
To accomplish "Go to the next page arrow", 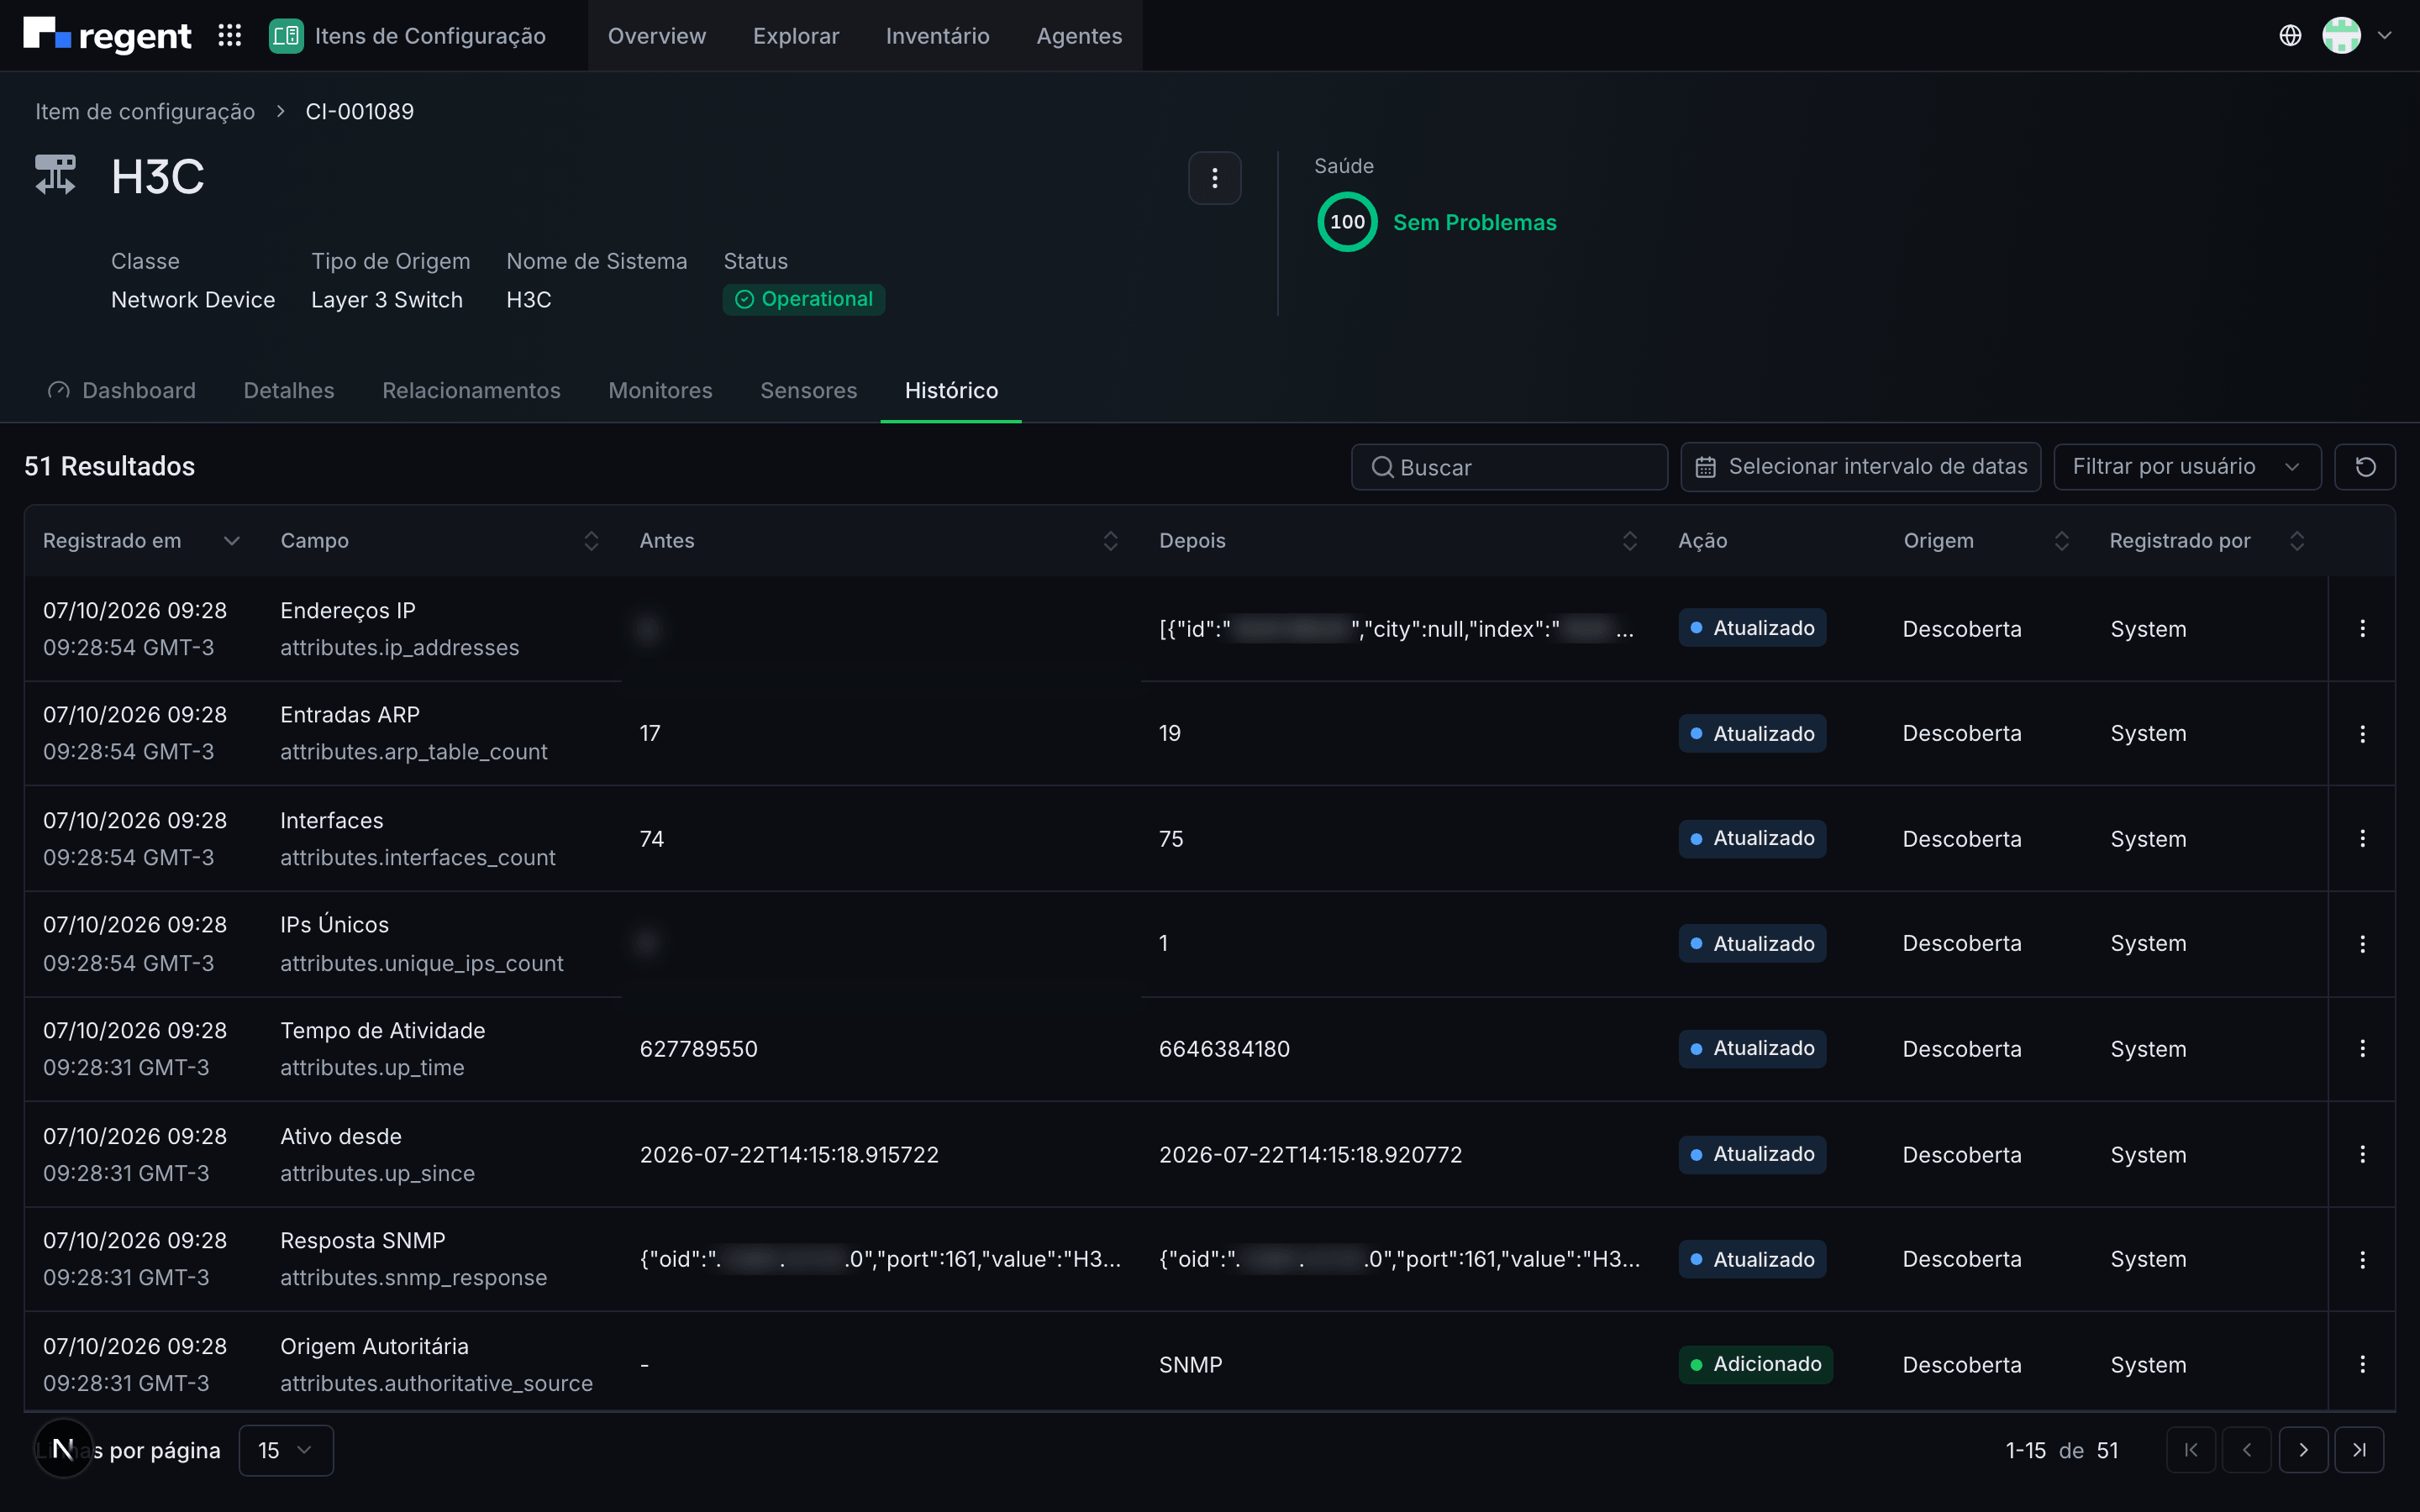I will point(2303,1450).
